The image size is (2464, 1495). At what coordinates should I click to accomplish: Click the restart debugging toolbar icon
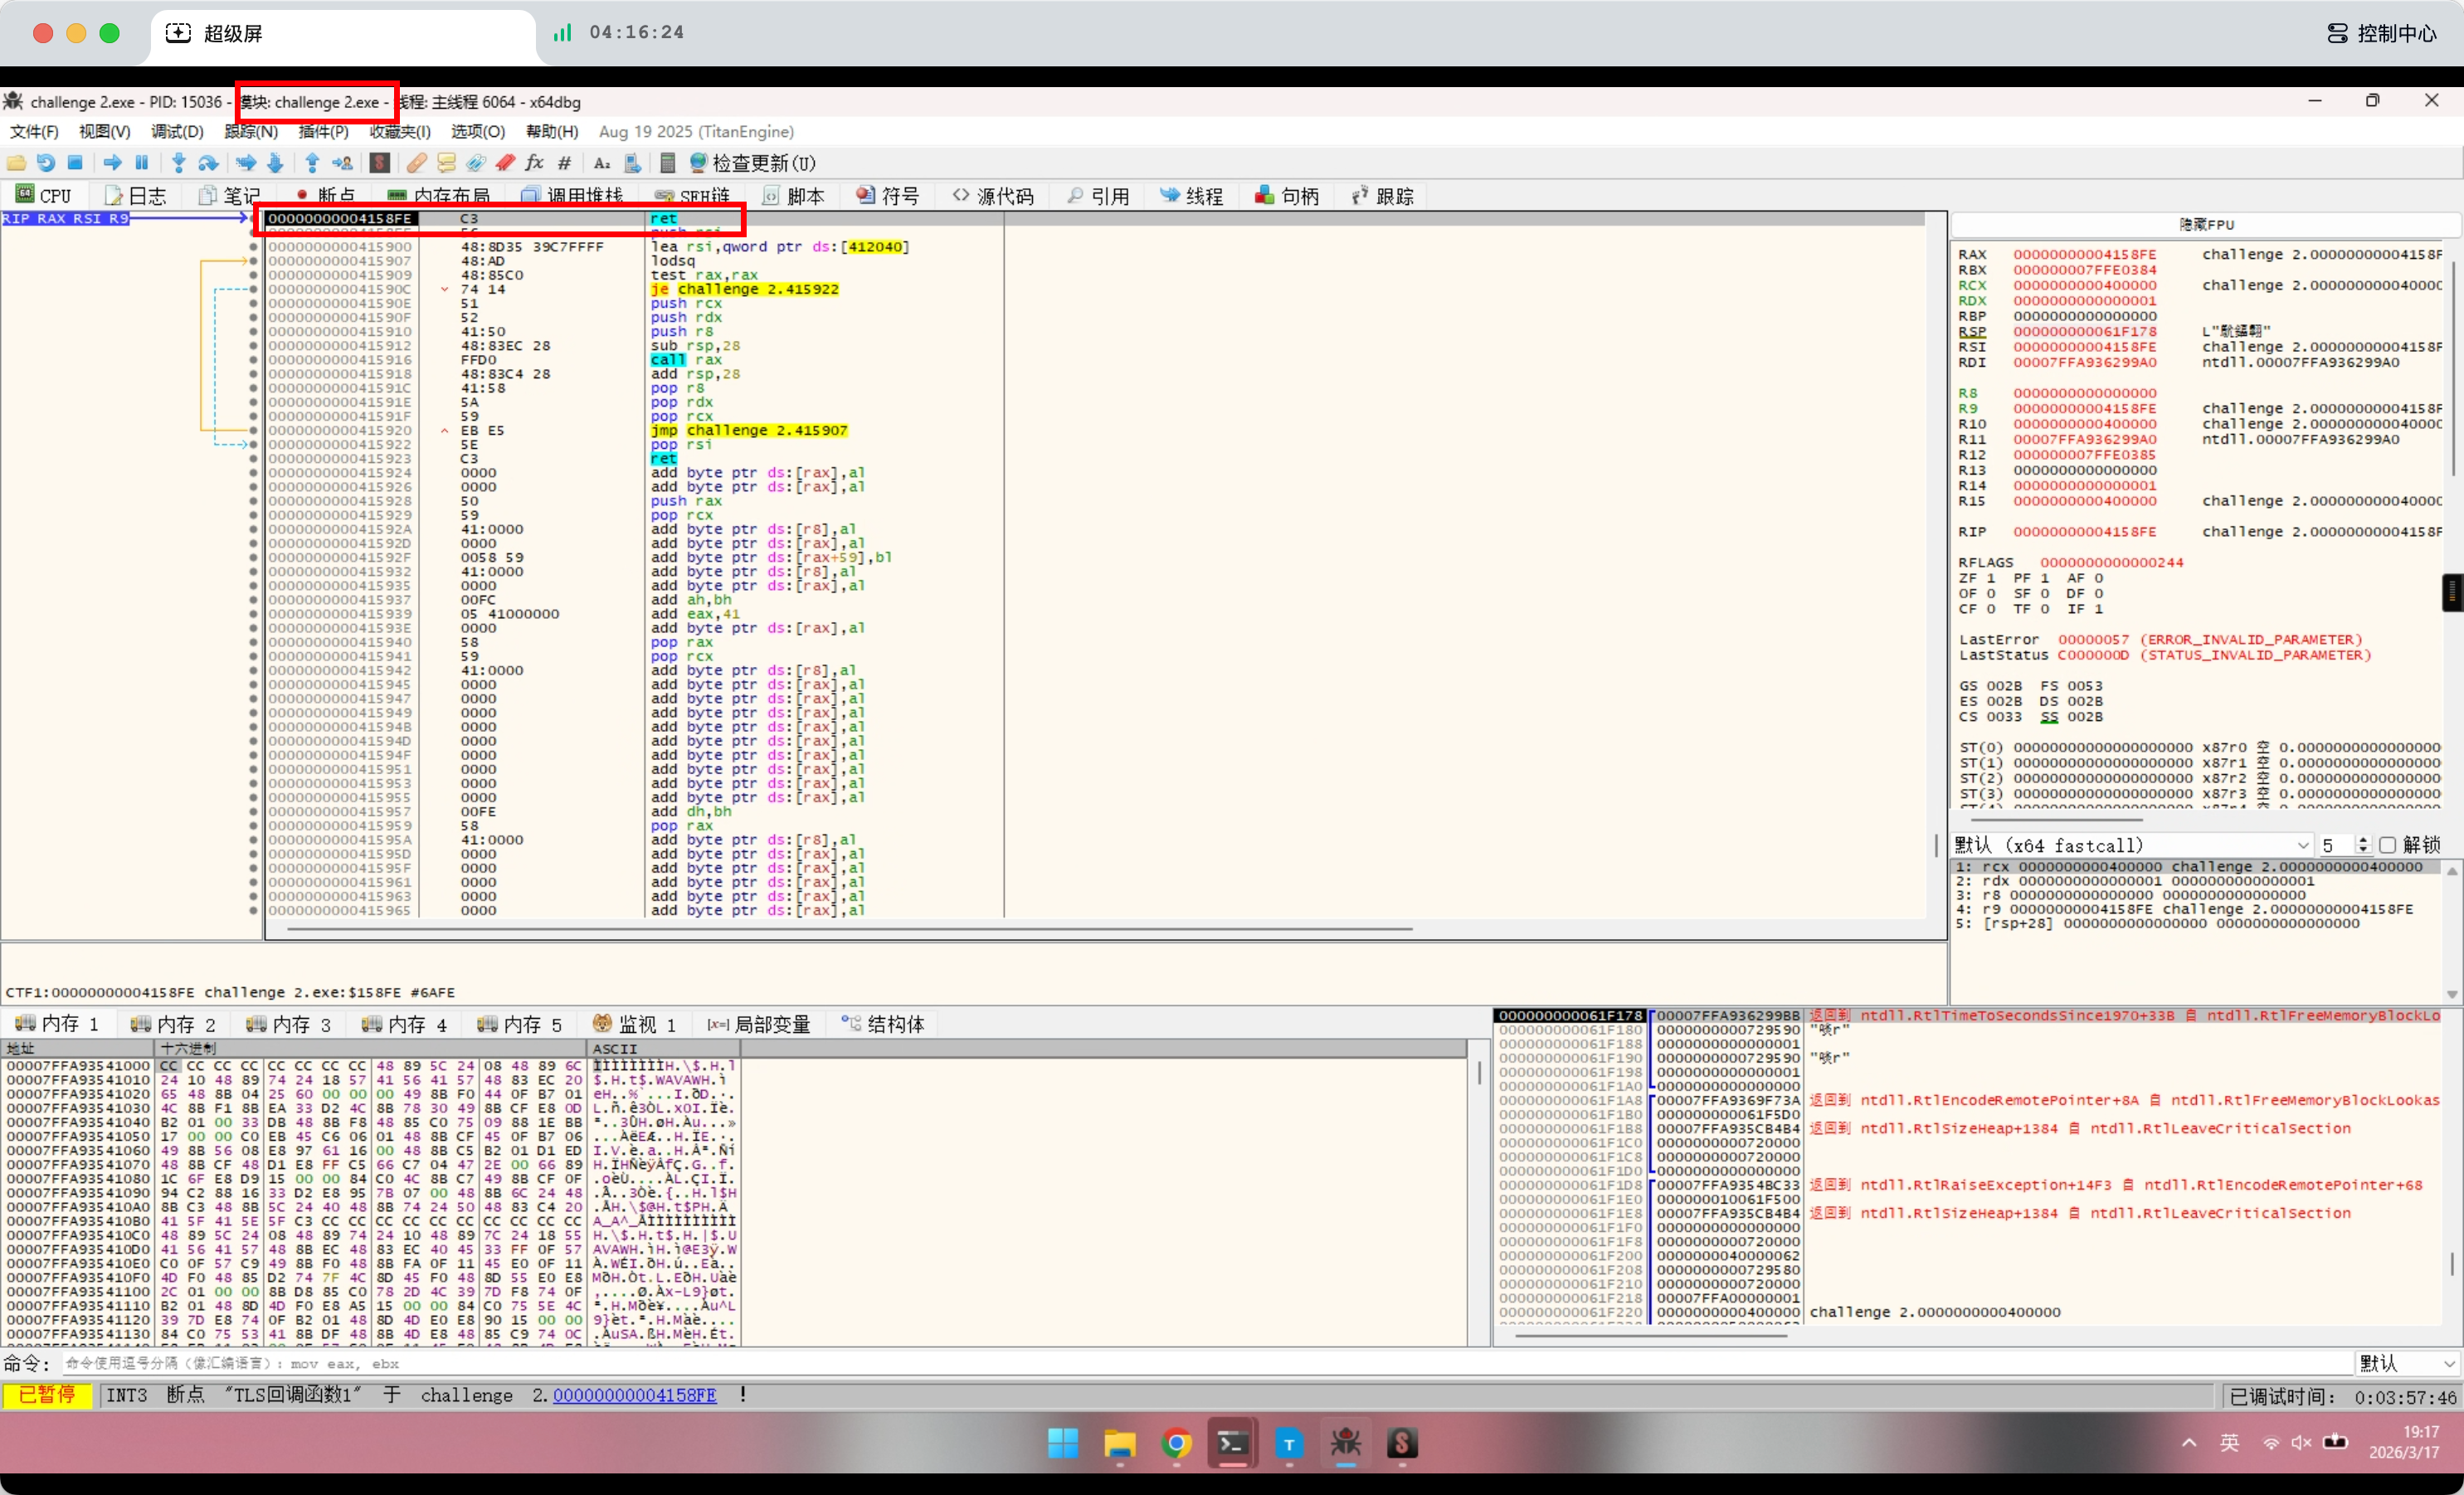click(x=46, y=163)
